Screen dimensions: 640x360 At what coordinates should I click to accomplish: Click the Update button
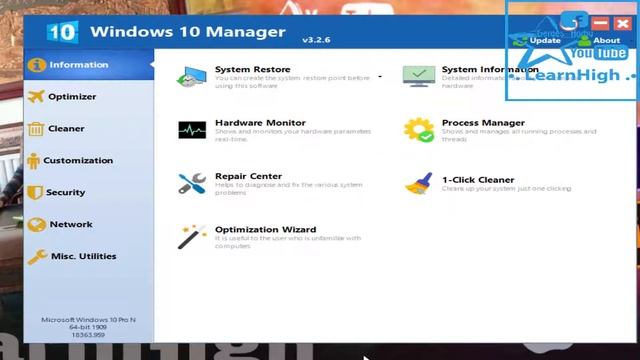(538, 40)
